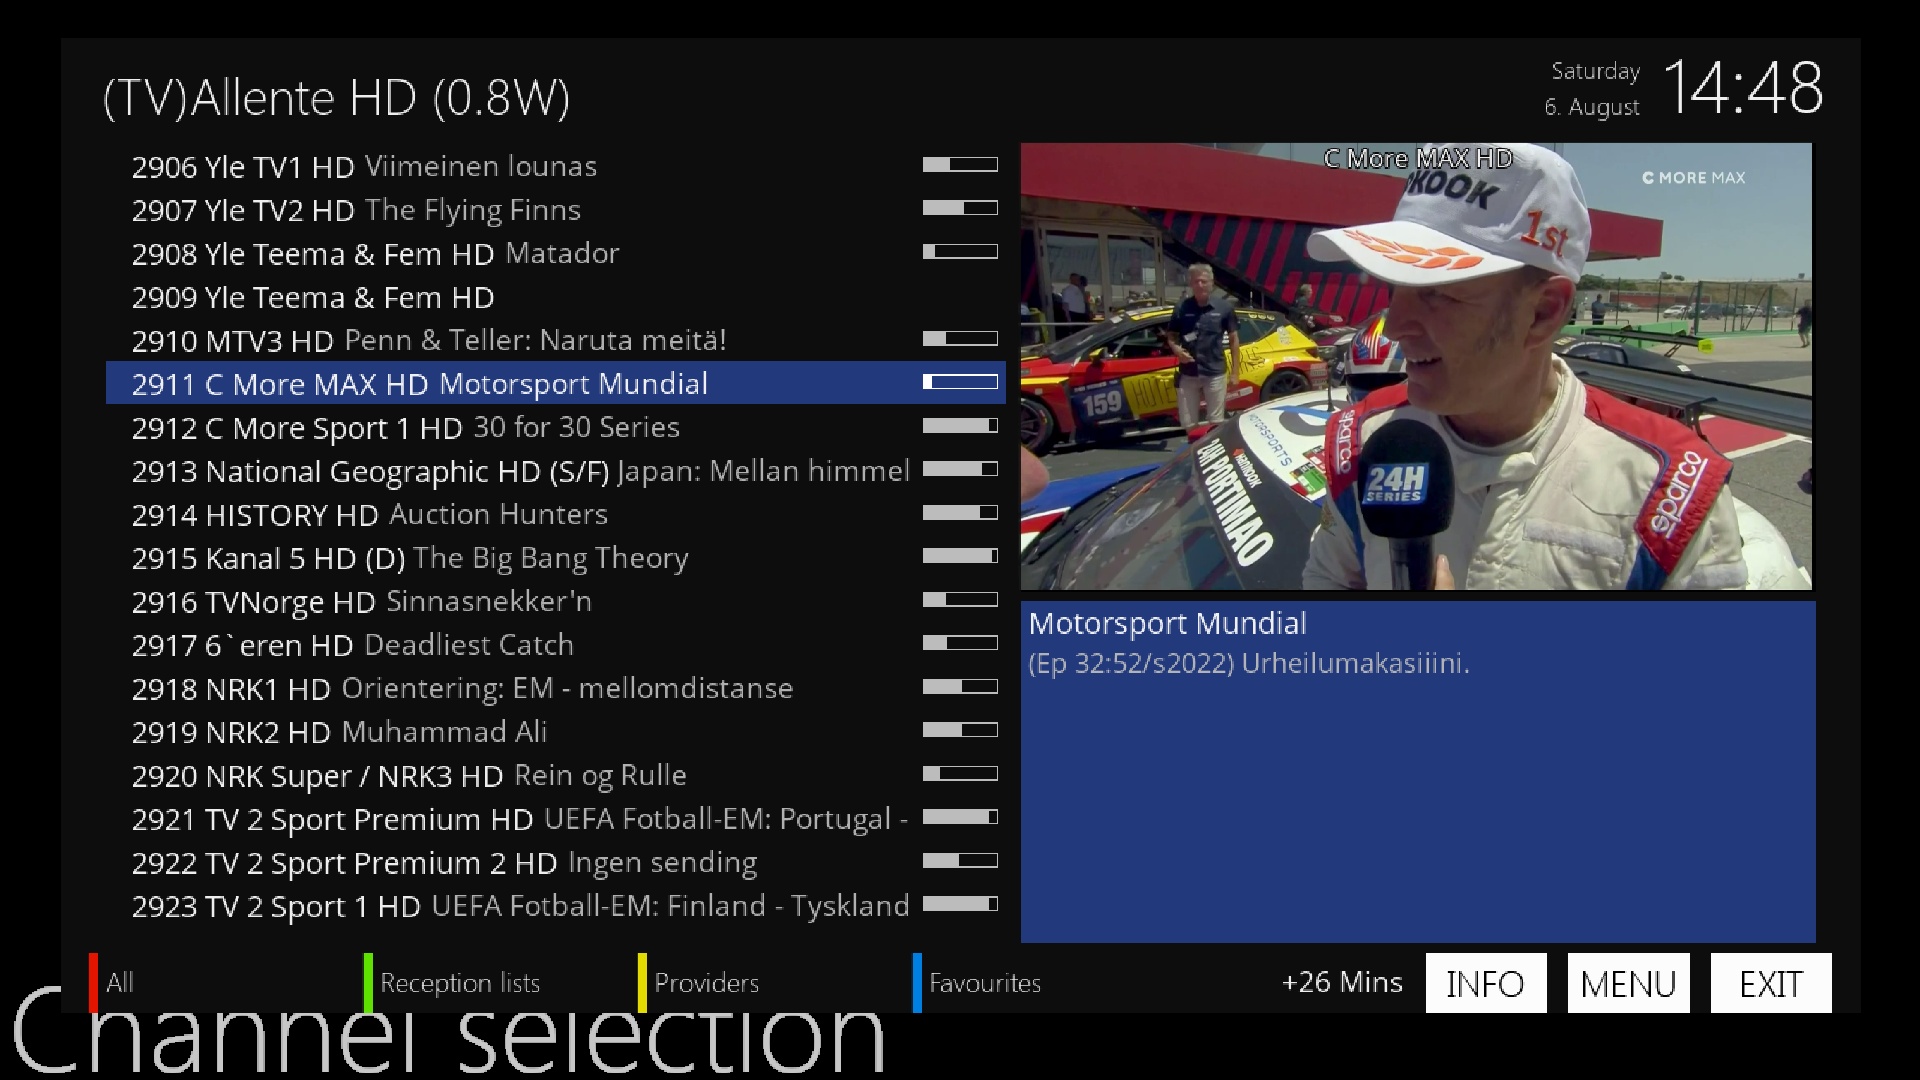1920x1080 pixels.
Task: Click progress bar for Kanal 5 HD
Action: (960, 556)
